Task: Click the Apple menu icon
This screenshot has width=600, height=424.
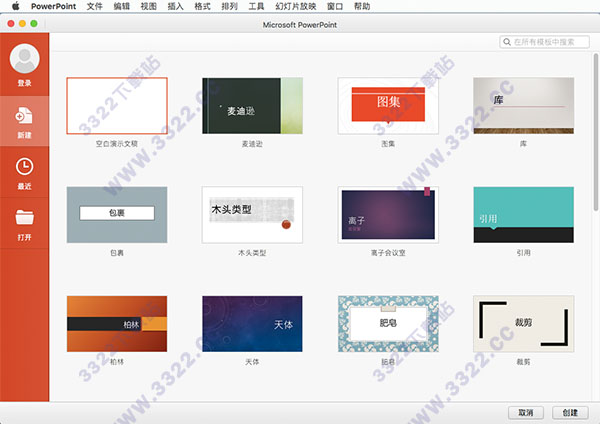Action: 16,6
